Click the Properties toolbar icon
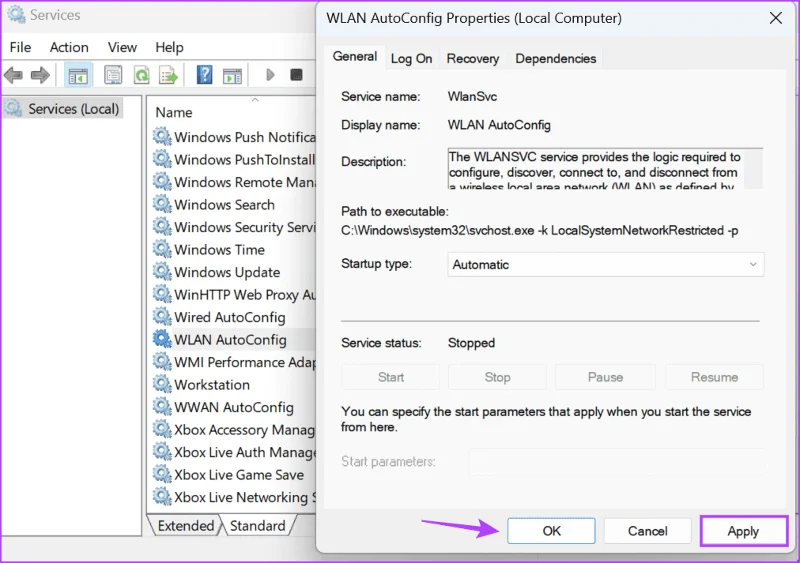This screenshot has width=800, height=563. (113, 76)
